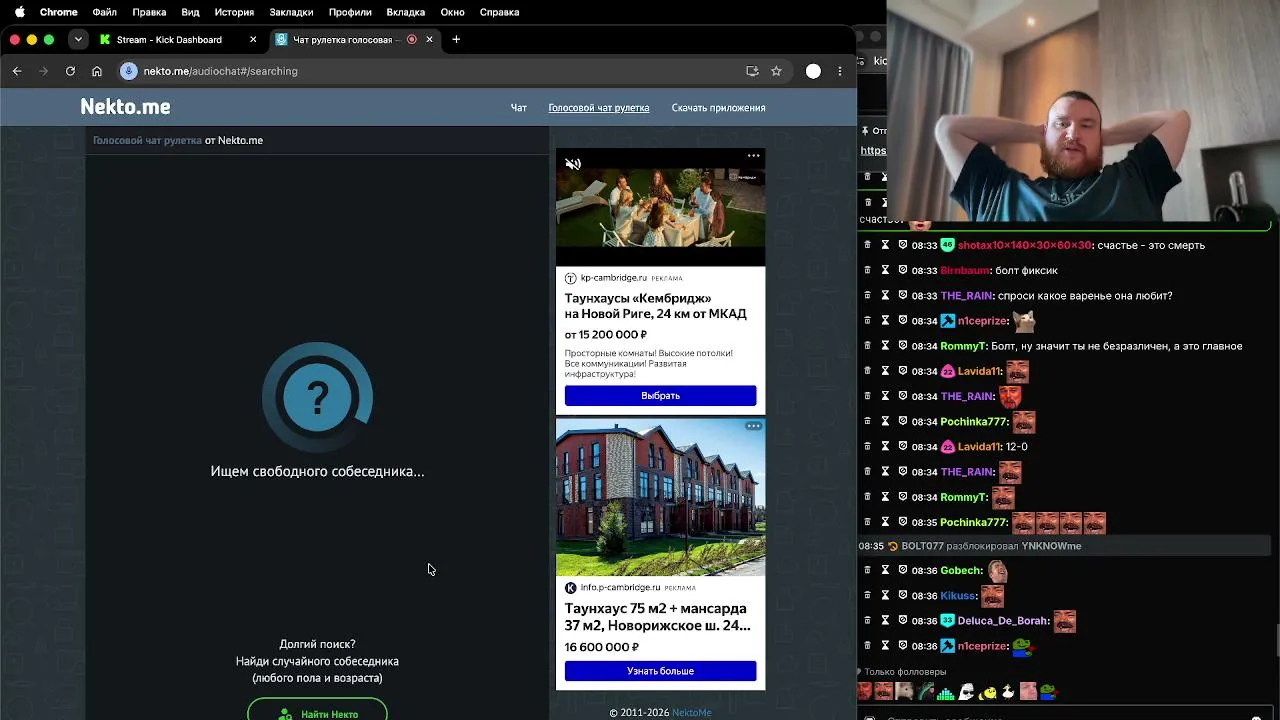Open options menu on brick townhouse ad

(753, 426)
